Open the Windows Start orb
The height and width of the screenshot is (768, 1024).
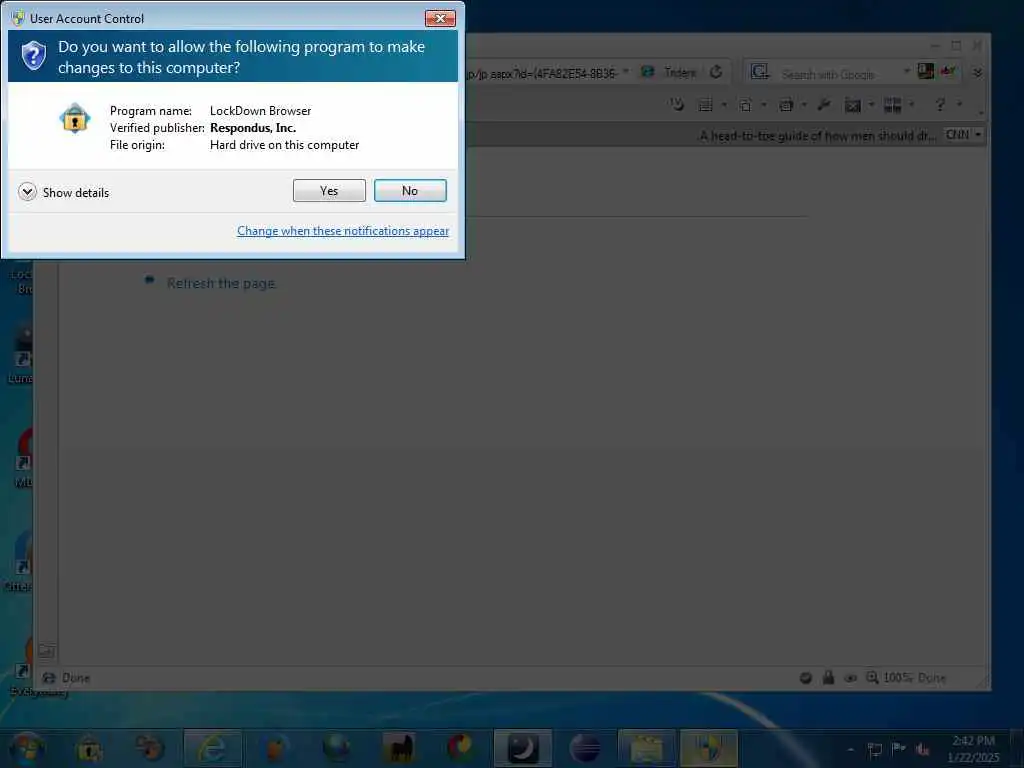coord(25,749)
